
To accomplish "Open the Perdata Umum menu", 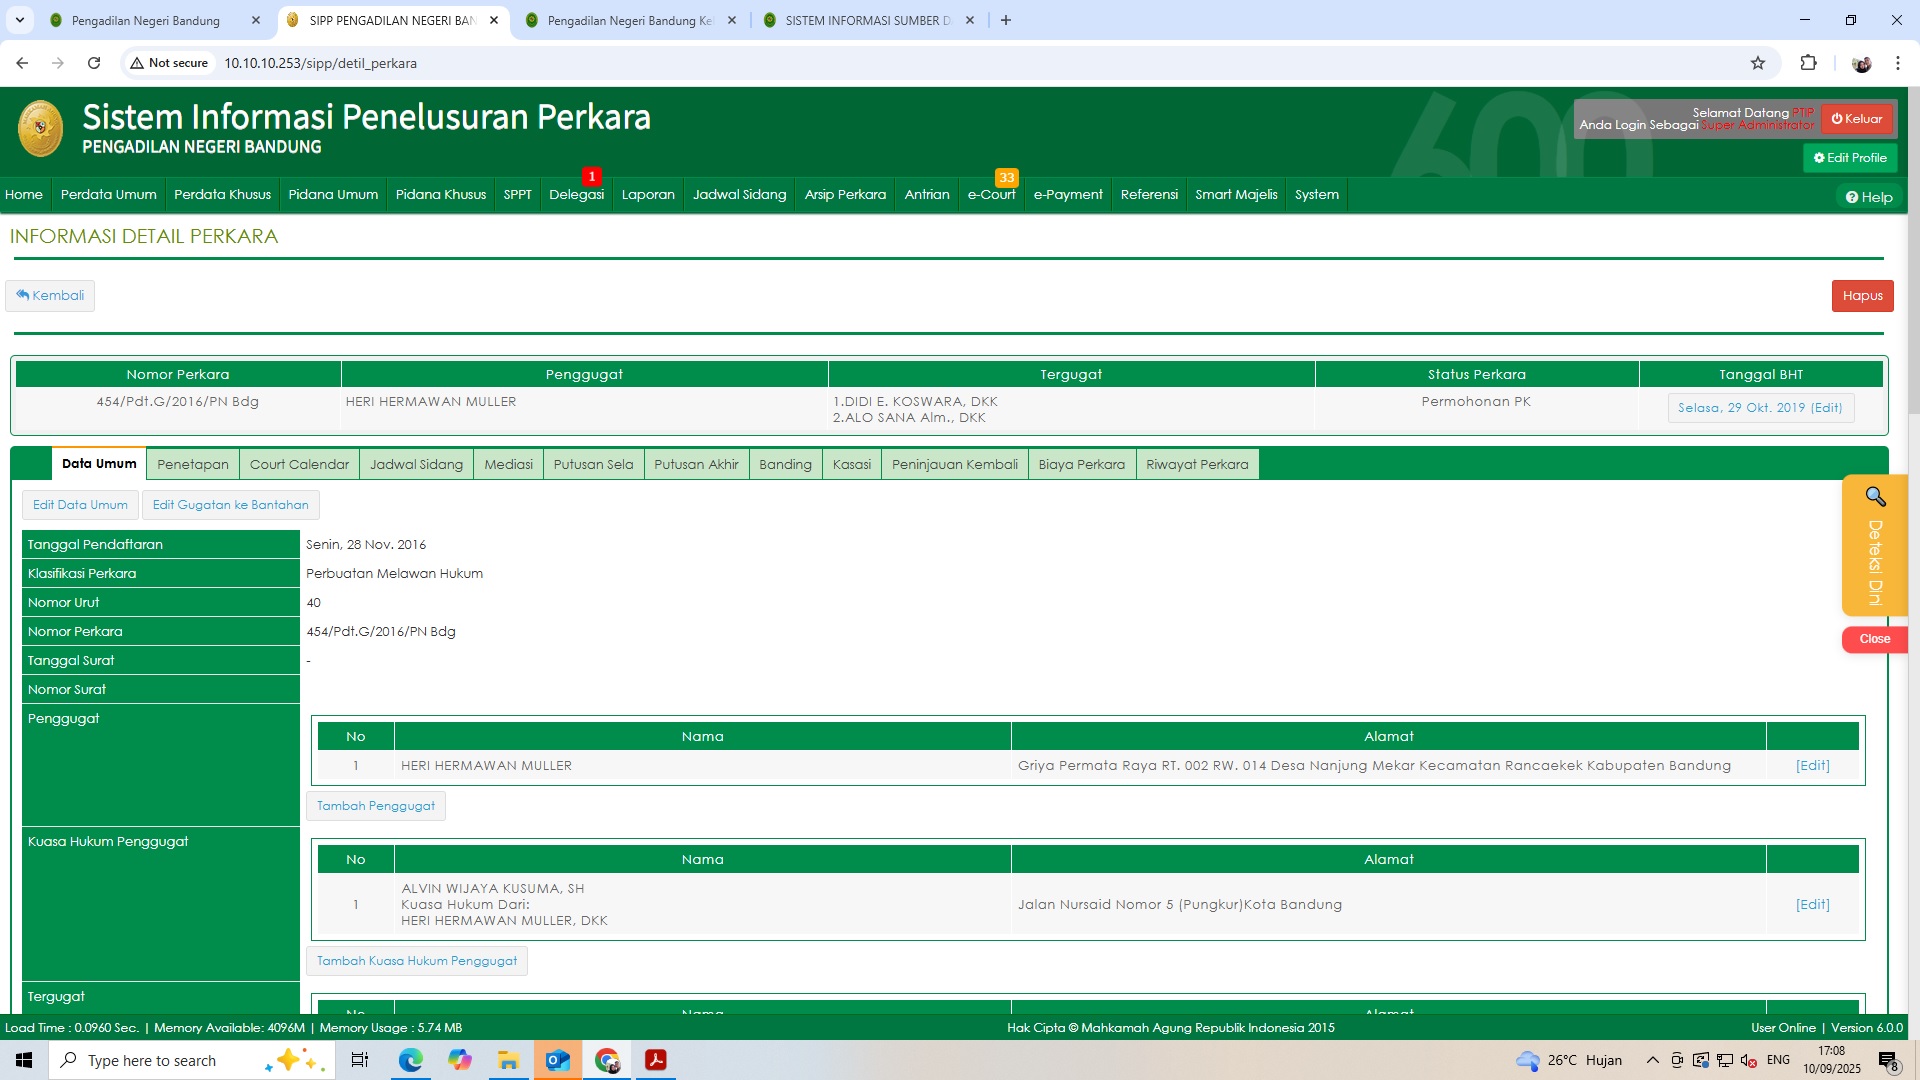I will [108, 195].
